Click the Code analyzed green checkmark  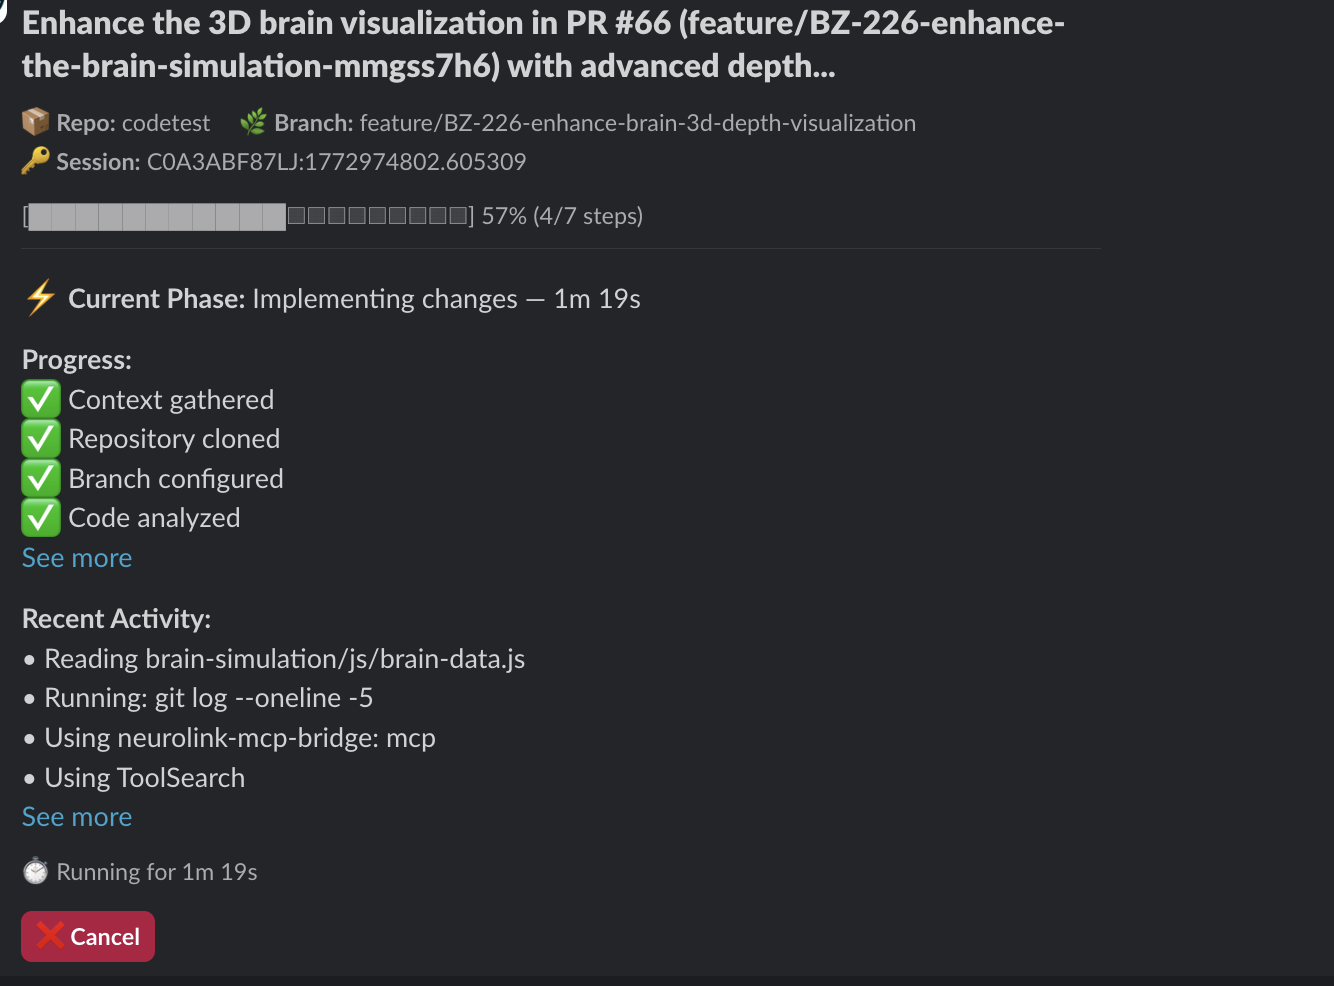pyautogui.click(x=41, y=518)
